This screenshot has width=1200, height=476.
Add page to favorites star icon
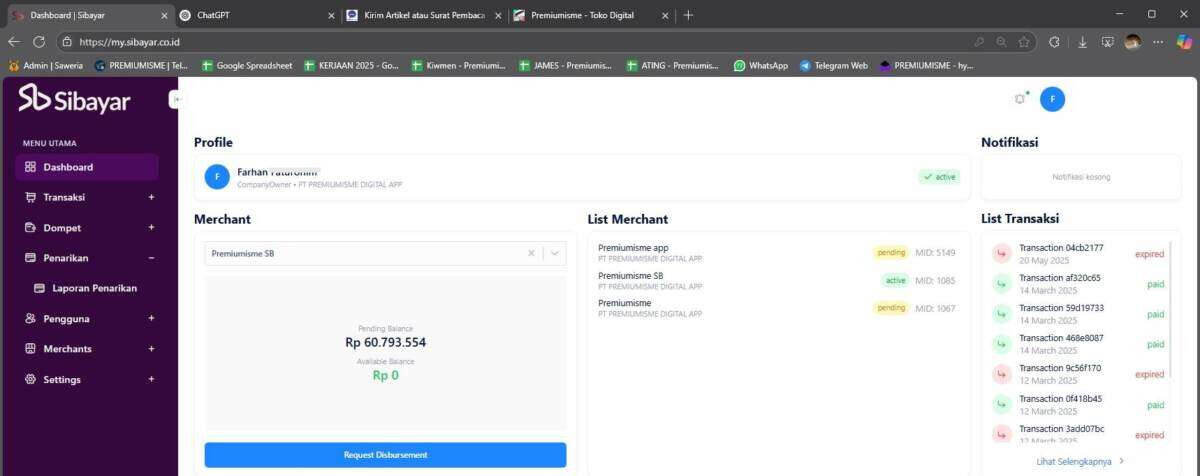(x=1024, y=42)
